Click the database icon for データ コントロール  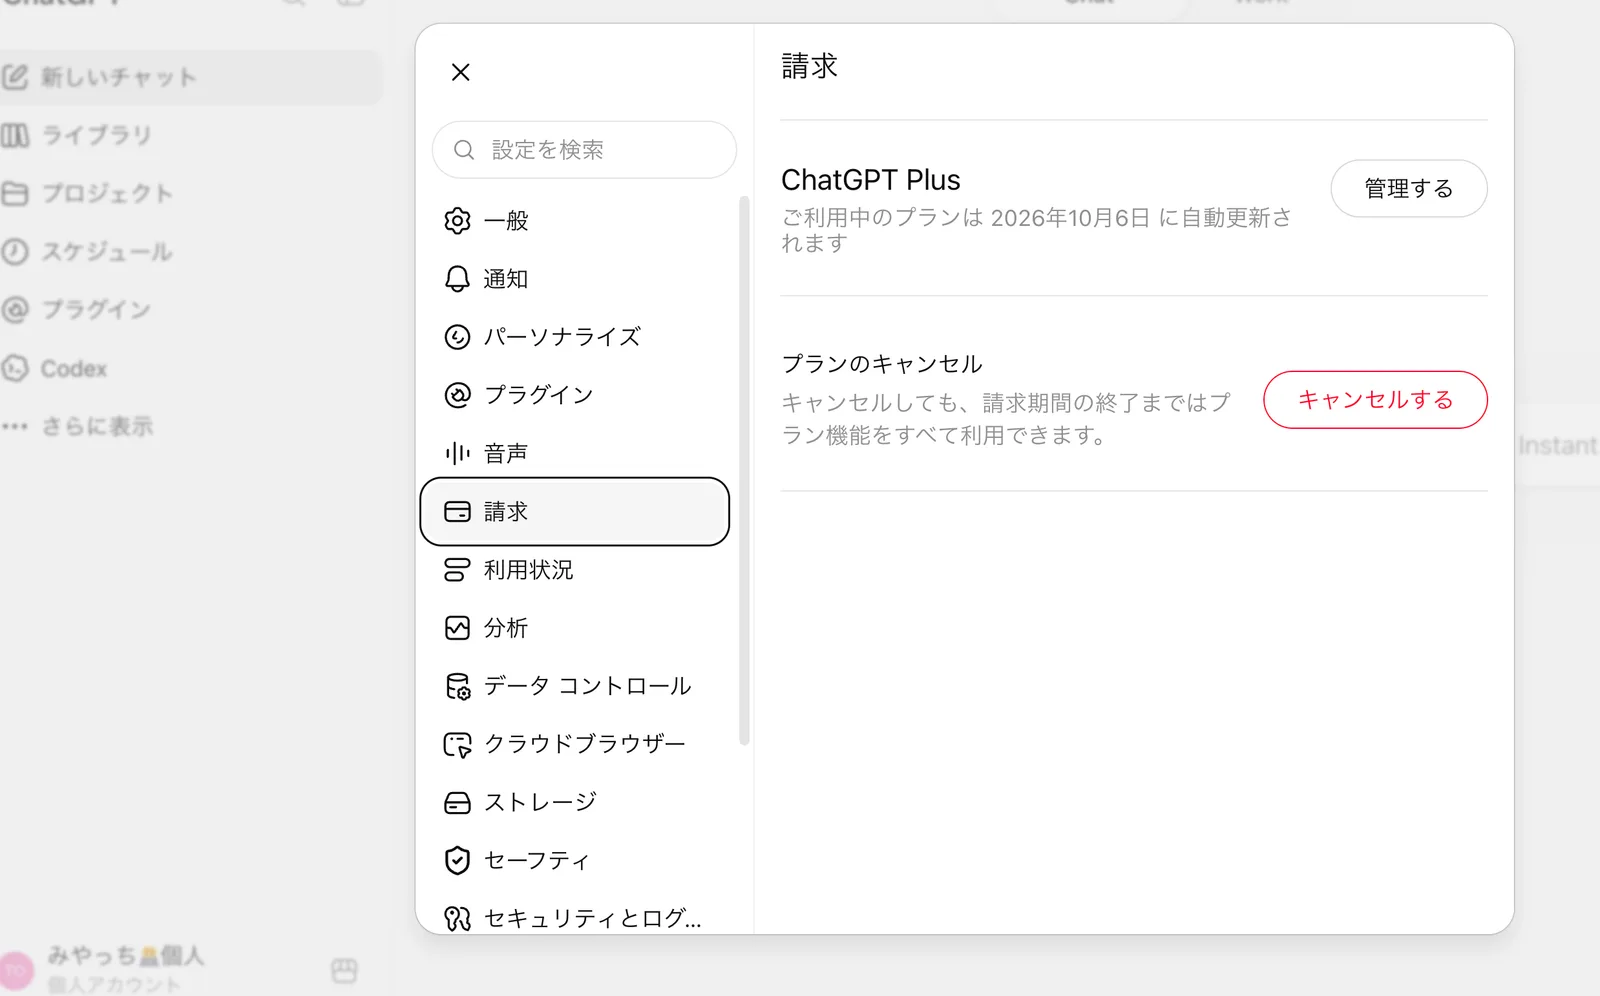(x=457, y=686)
